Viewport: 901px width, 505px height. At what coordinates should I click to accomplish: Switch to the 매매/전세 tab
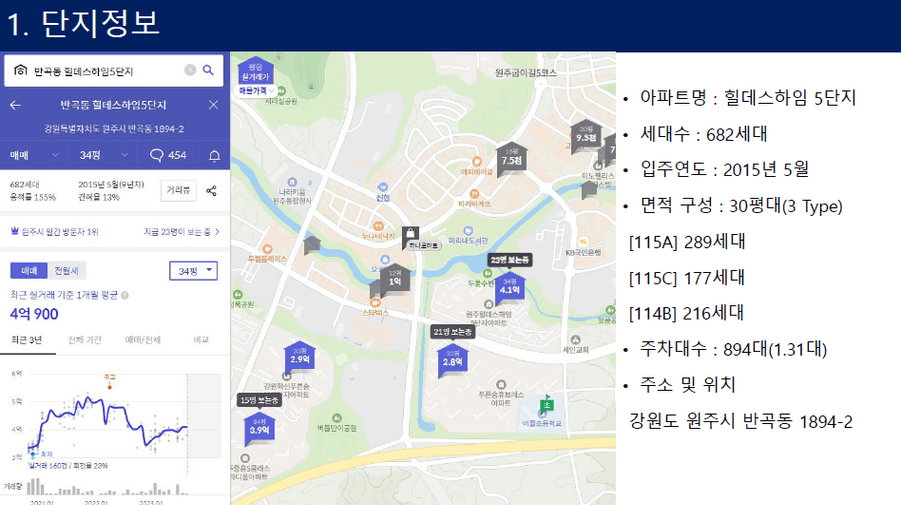click(143, 340)
